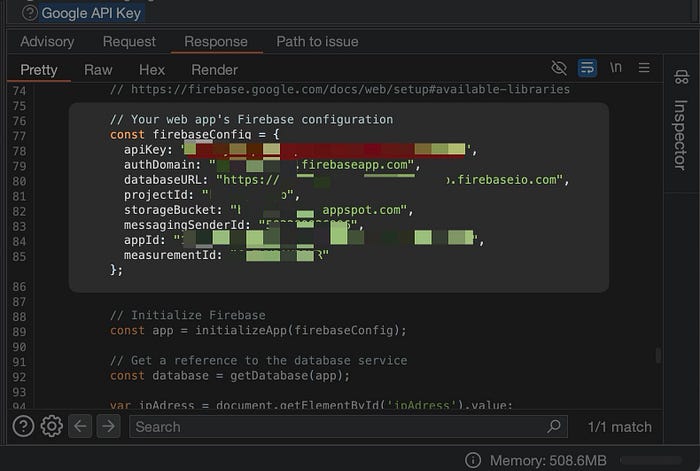The width and height of the screenshot is (700, 471).
Task: Click the storageBucket appspot.com line
Action: pos(269,210)
